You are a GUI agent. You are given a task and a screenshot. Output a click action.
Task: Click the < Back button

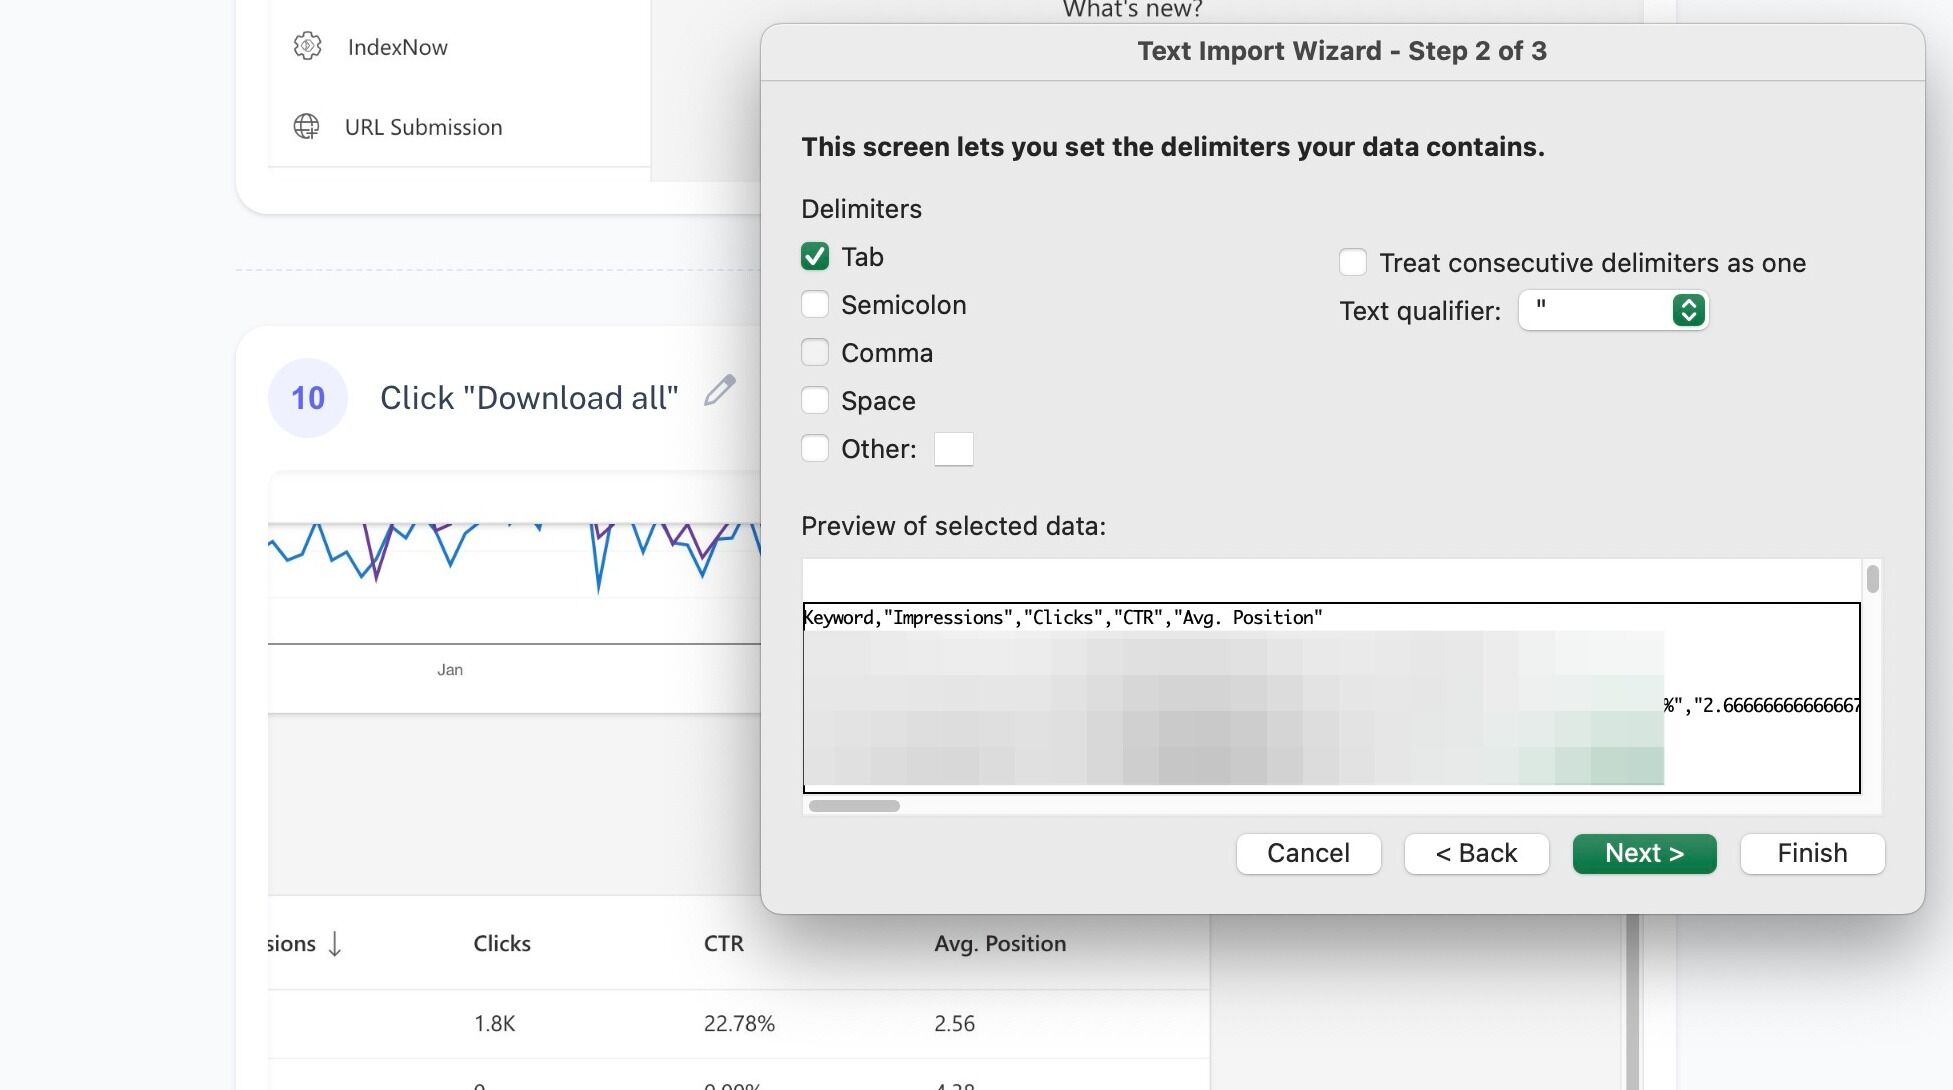(x=1476, y=854)
